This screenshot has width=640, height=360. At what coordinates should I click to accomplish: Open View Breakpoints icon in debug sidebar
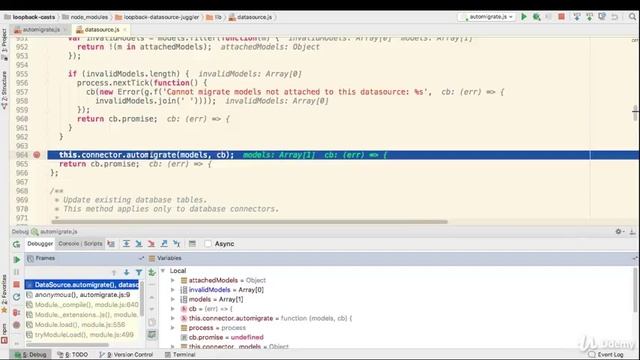coord(16,313)
